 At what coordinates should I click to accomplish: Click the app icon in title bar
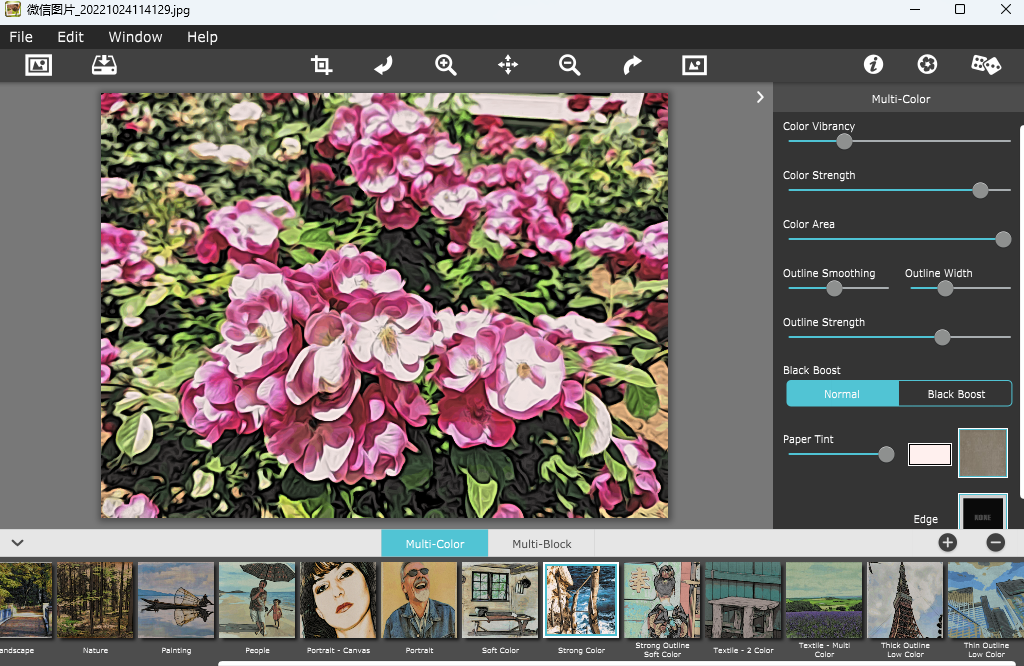pos(13,9)
